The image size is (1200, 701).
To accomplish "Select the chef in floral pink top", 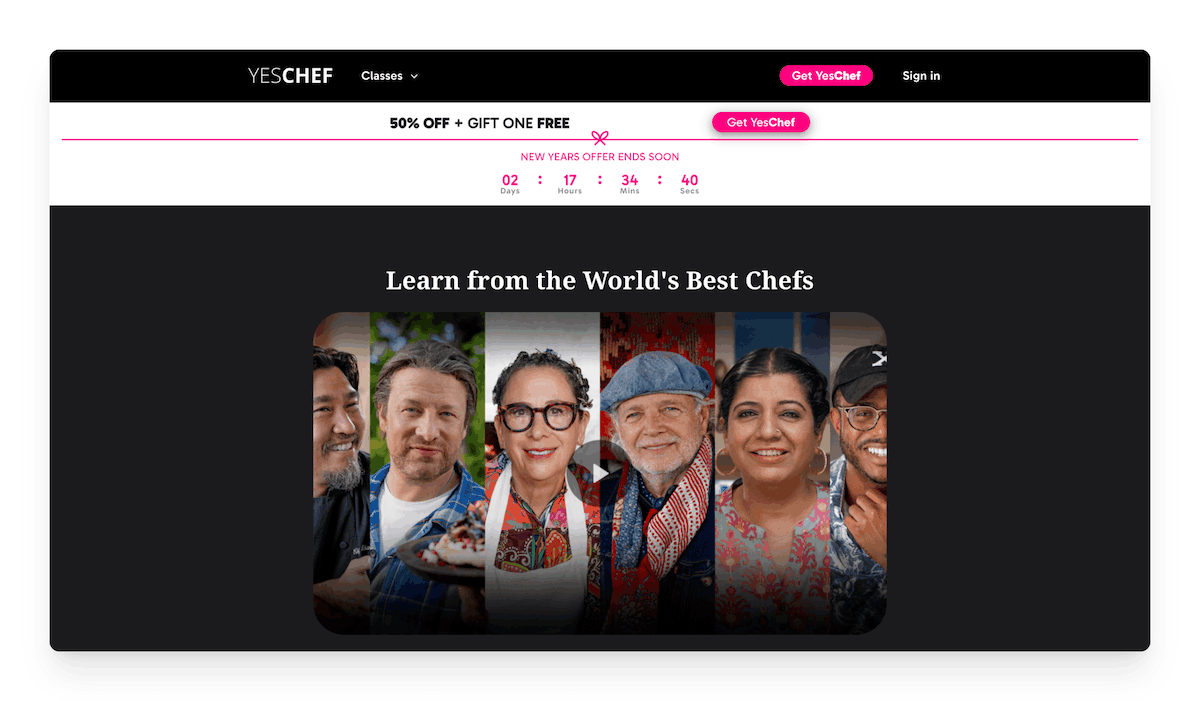I will [x=772, y=472].
